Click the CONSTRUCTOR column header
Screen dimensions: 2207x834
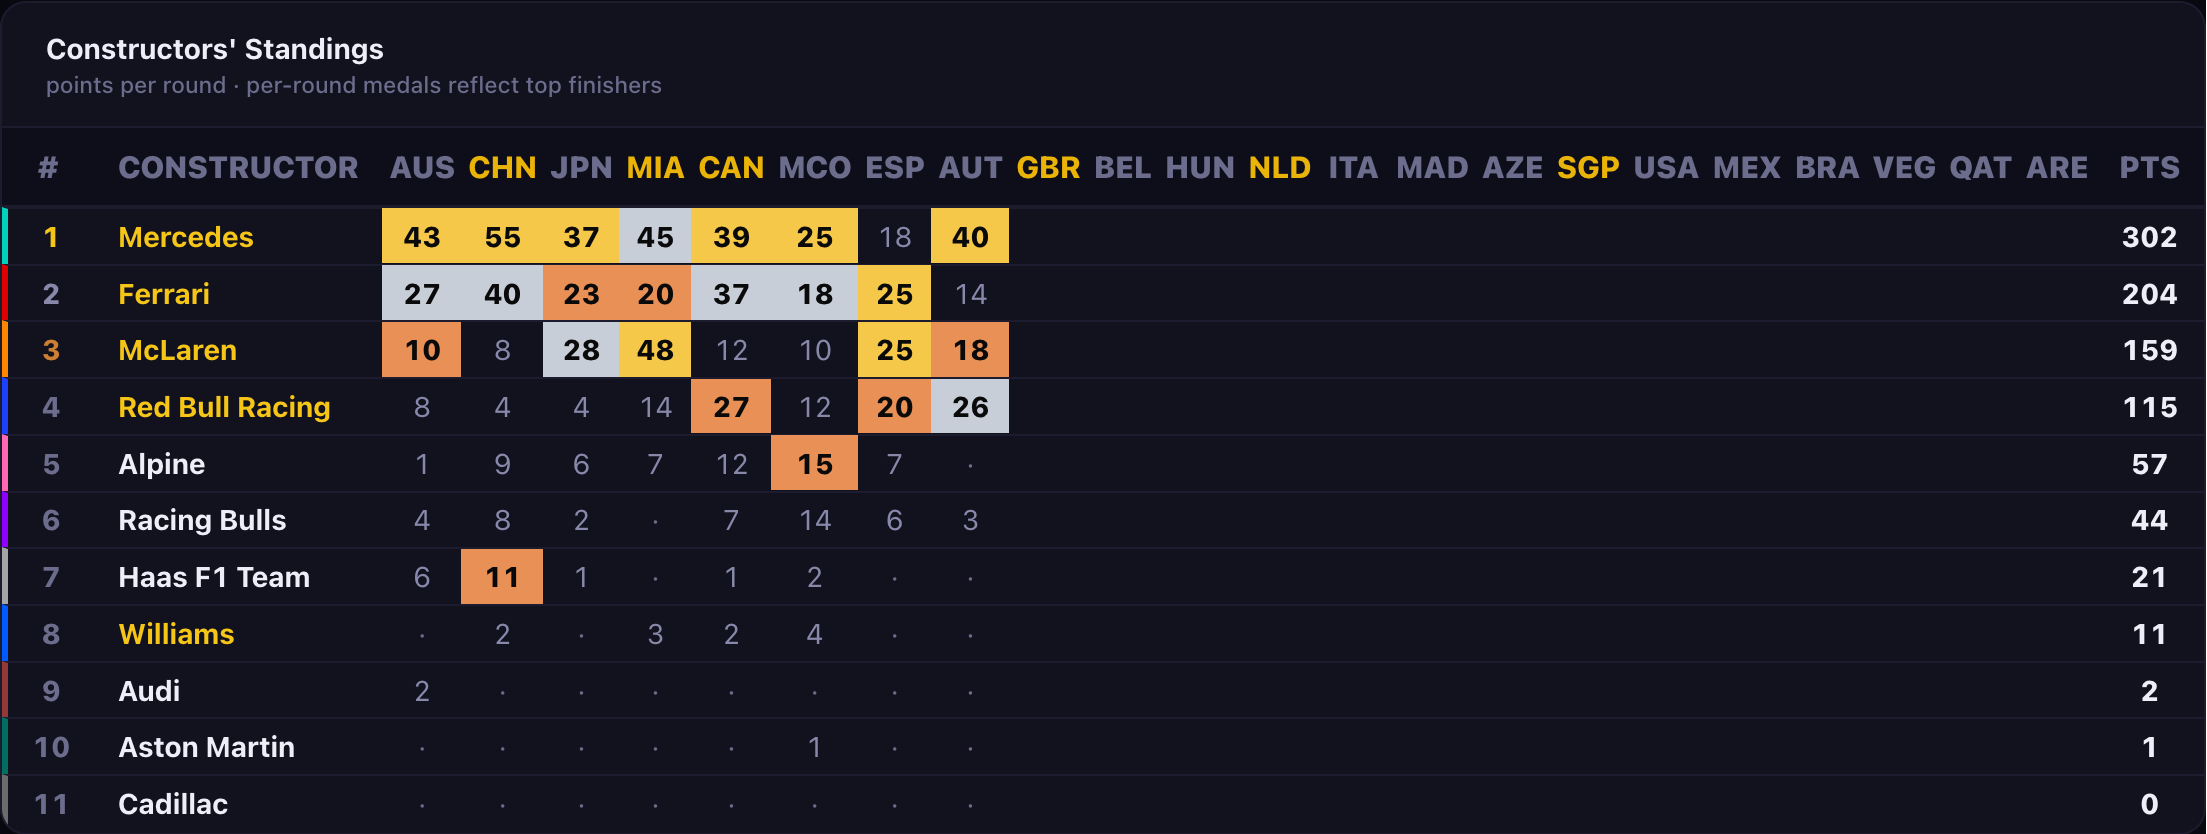point(238,167)
